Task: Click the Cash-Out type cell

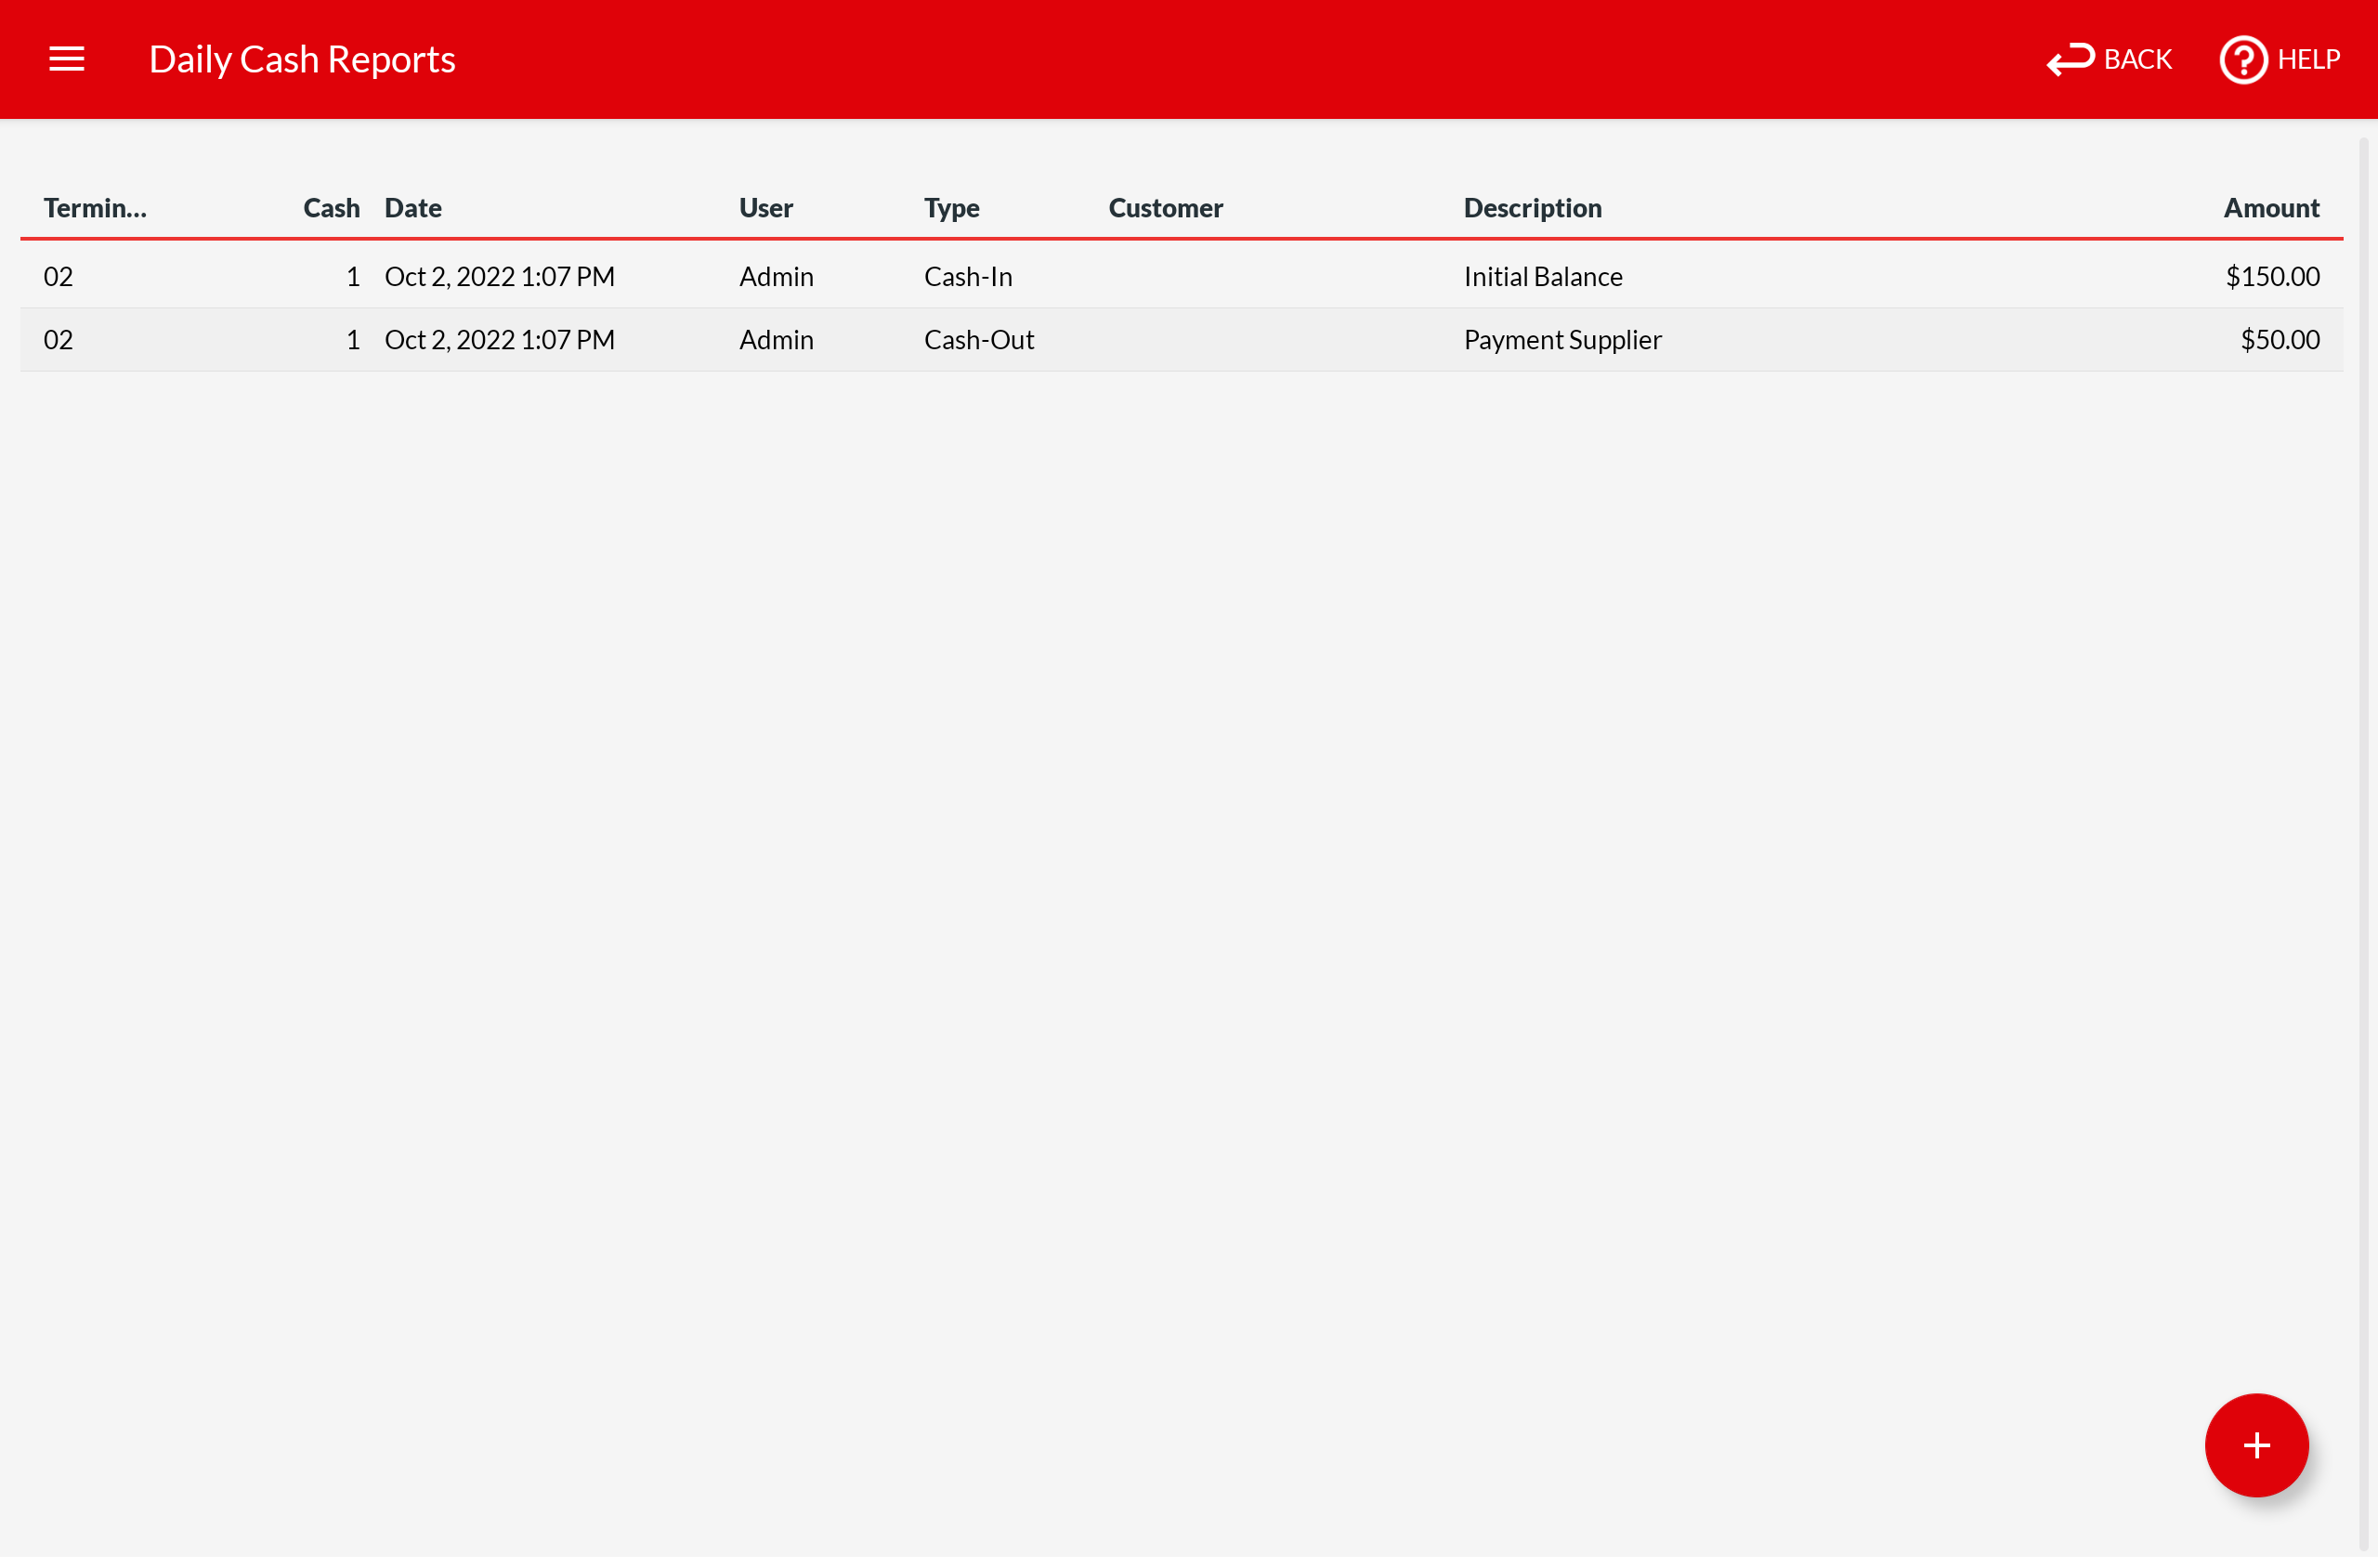Action: click(978, 341)
